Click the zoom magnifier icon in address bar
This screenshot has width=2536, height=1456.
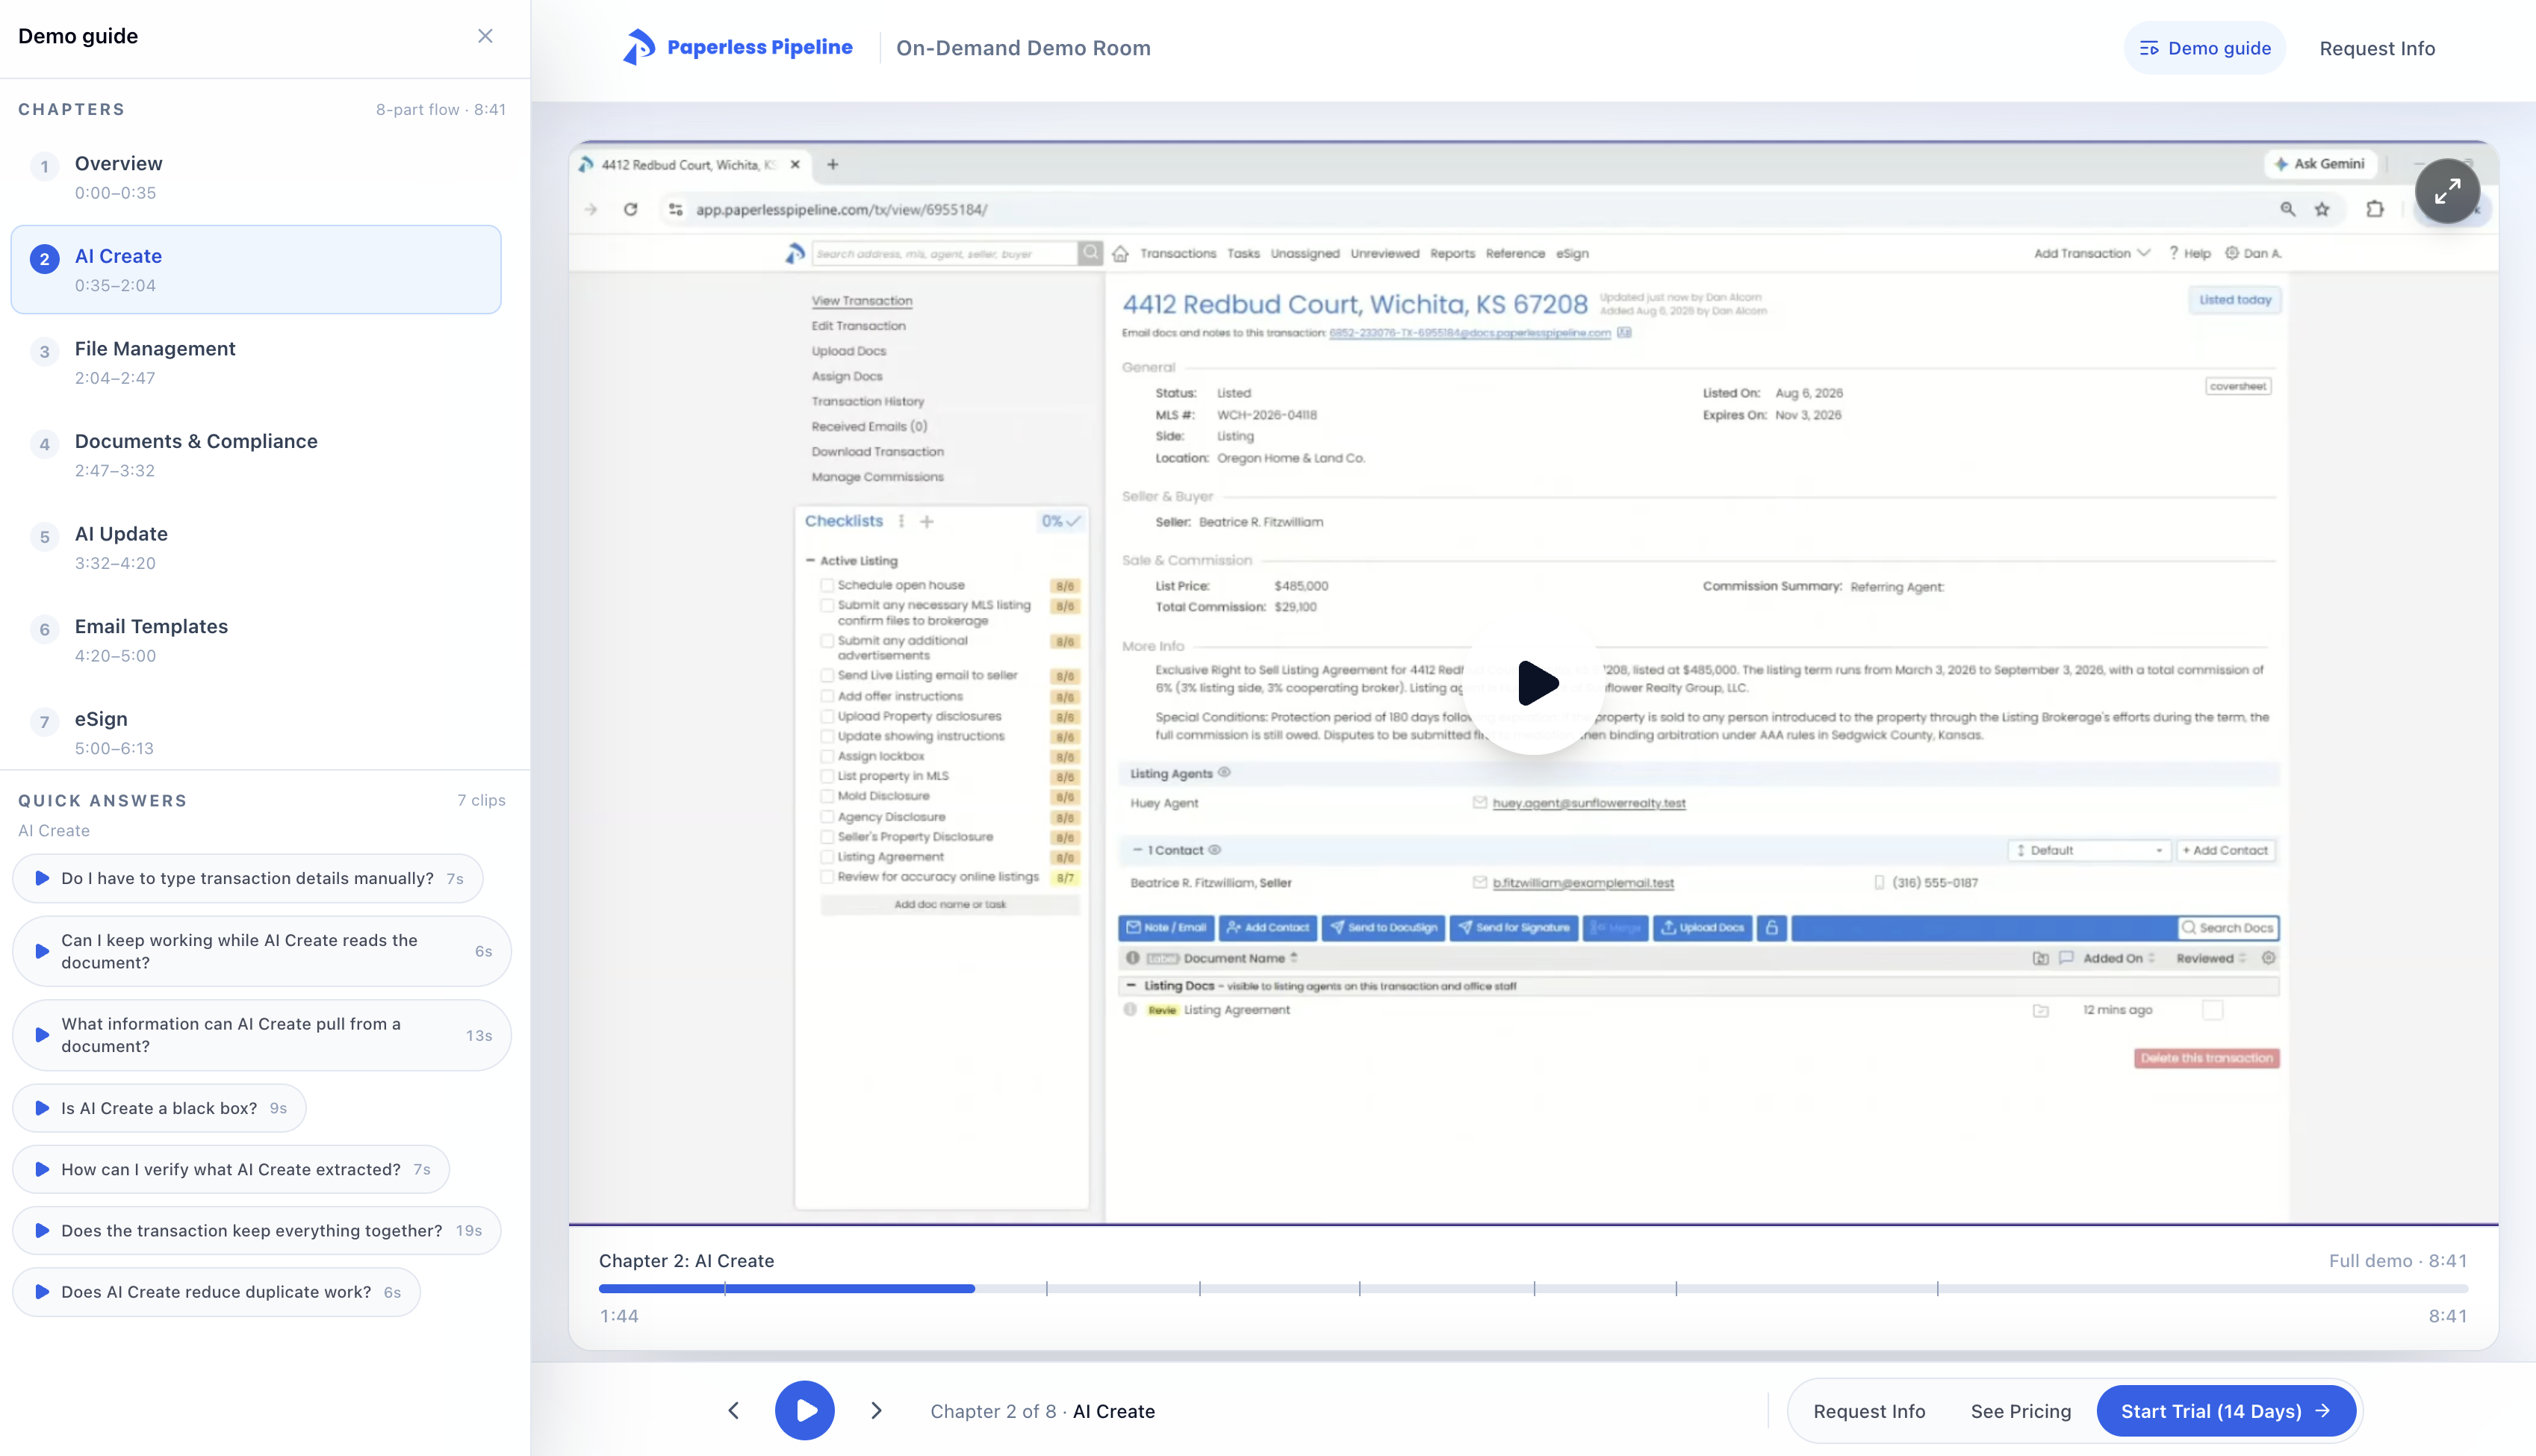click(2287, 209)
